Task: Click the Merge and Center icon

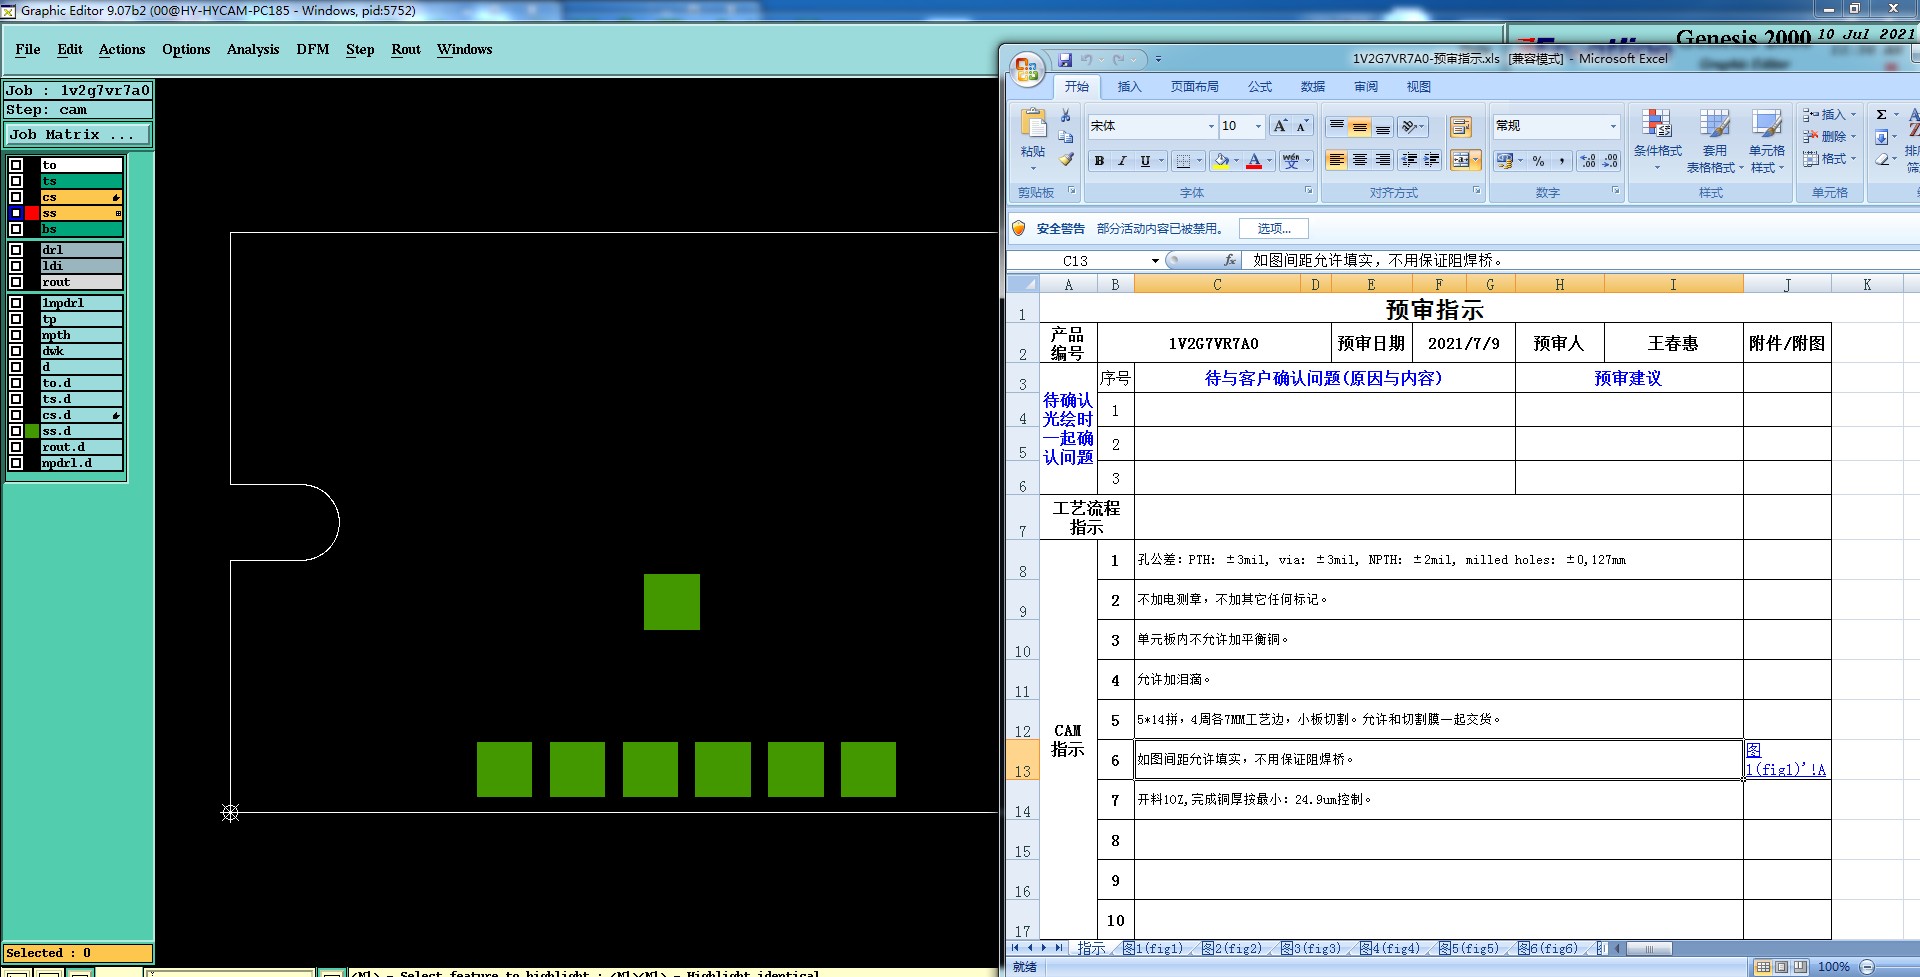Action: click(1461, 160)
